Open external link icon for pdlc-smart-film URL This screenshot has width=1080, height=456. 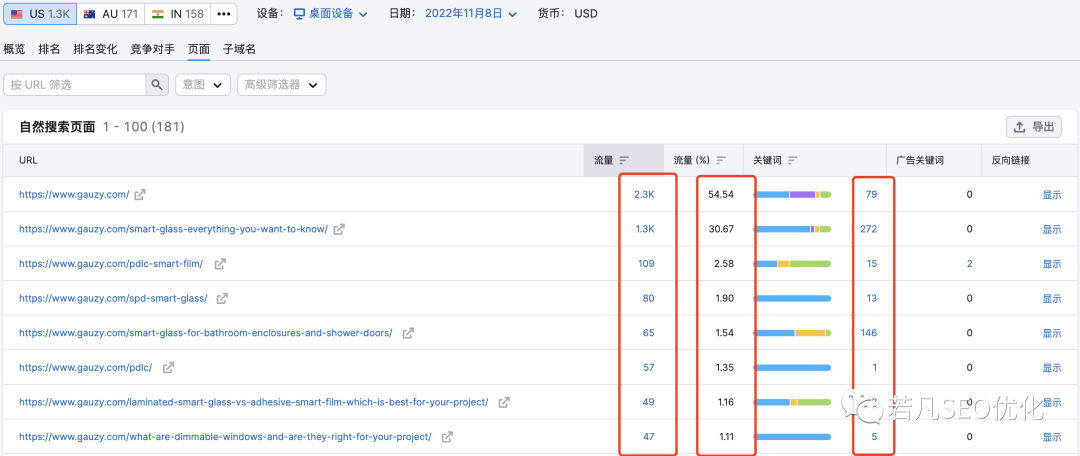220,264
